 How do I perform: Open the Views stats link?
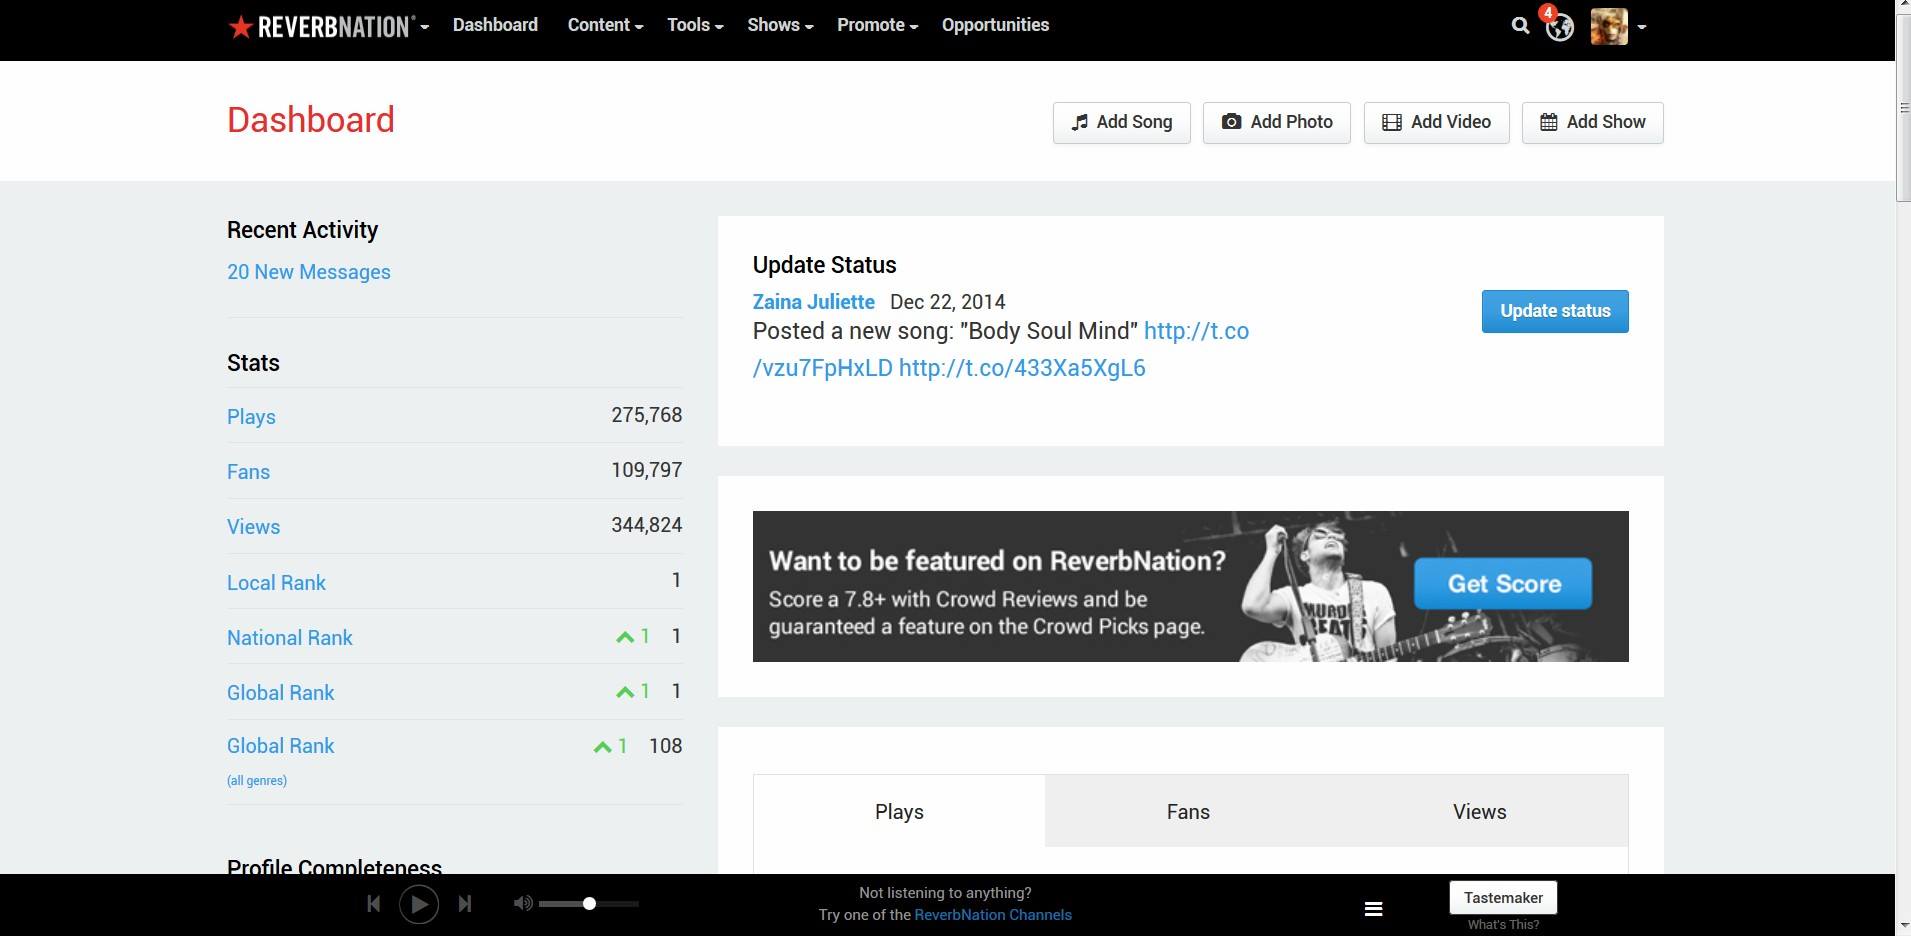pyautogui.click(x=253, y=527)
